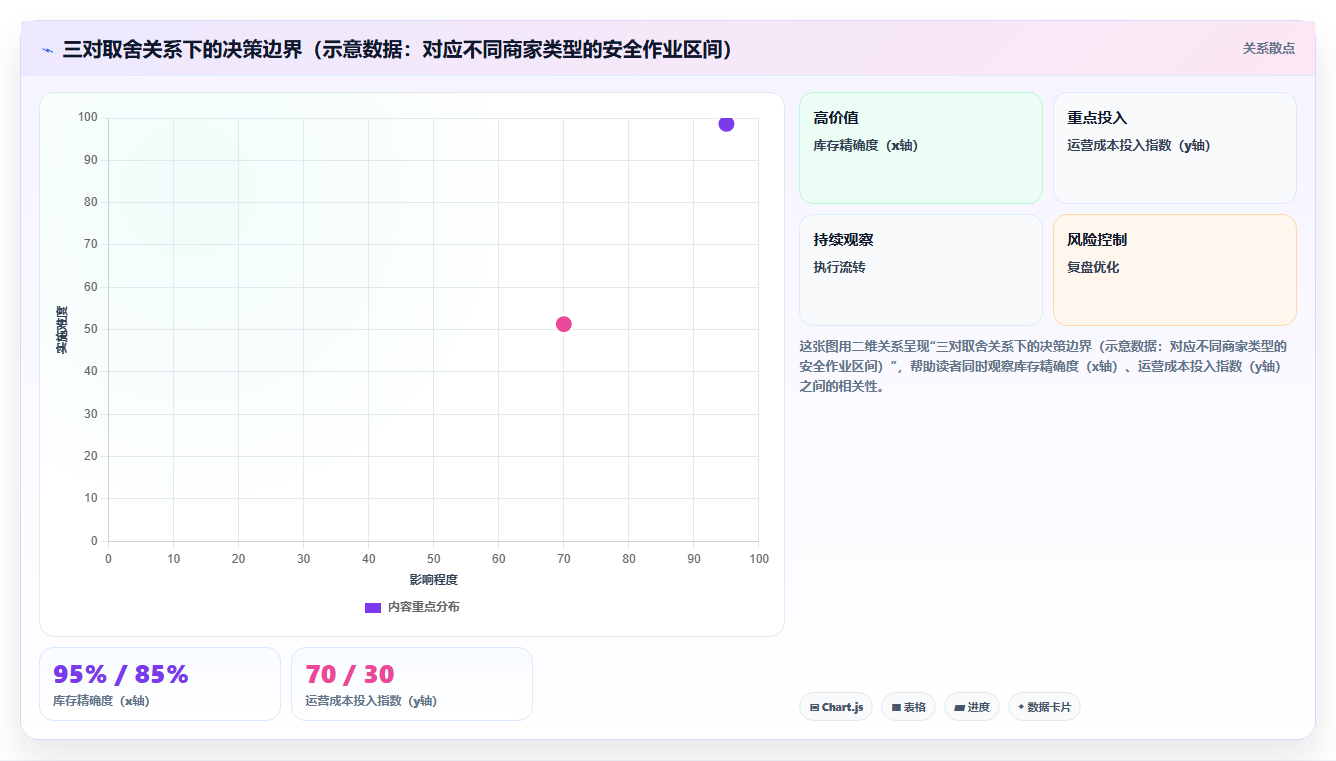The width and height of the screenshot is (1336, 761).
Task: Click the 进度 chip icon
Action: pyautogui.click(x=959, y=707)
